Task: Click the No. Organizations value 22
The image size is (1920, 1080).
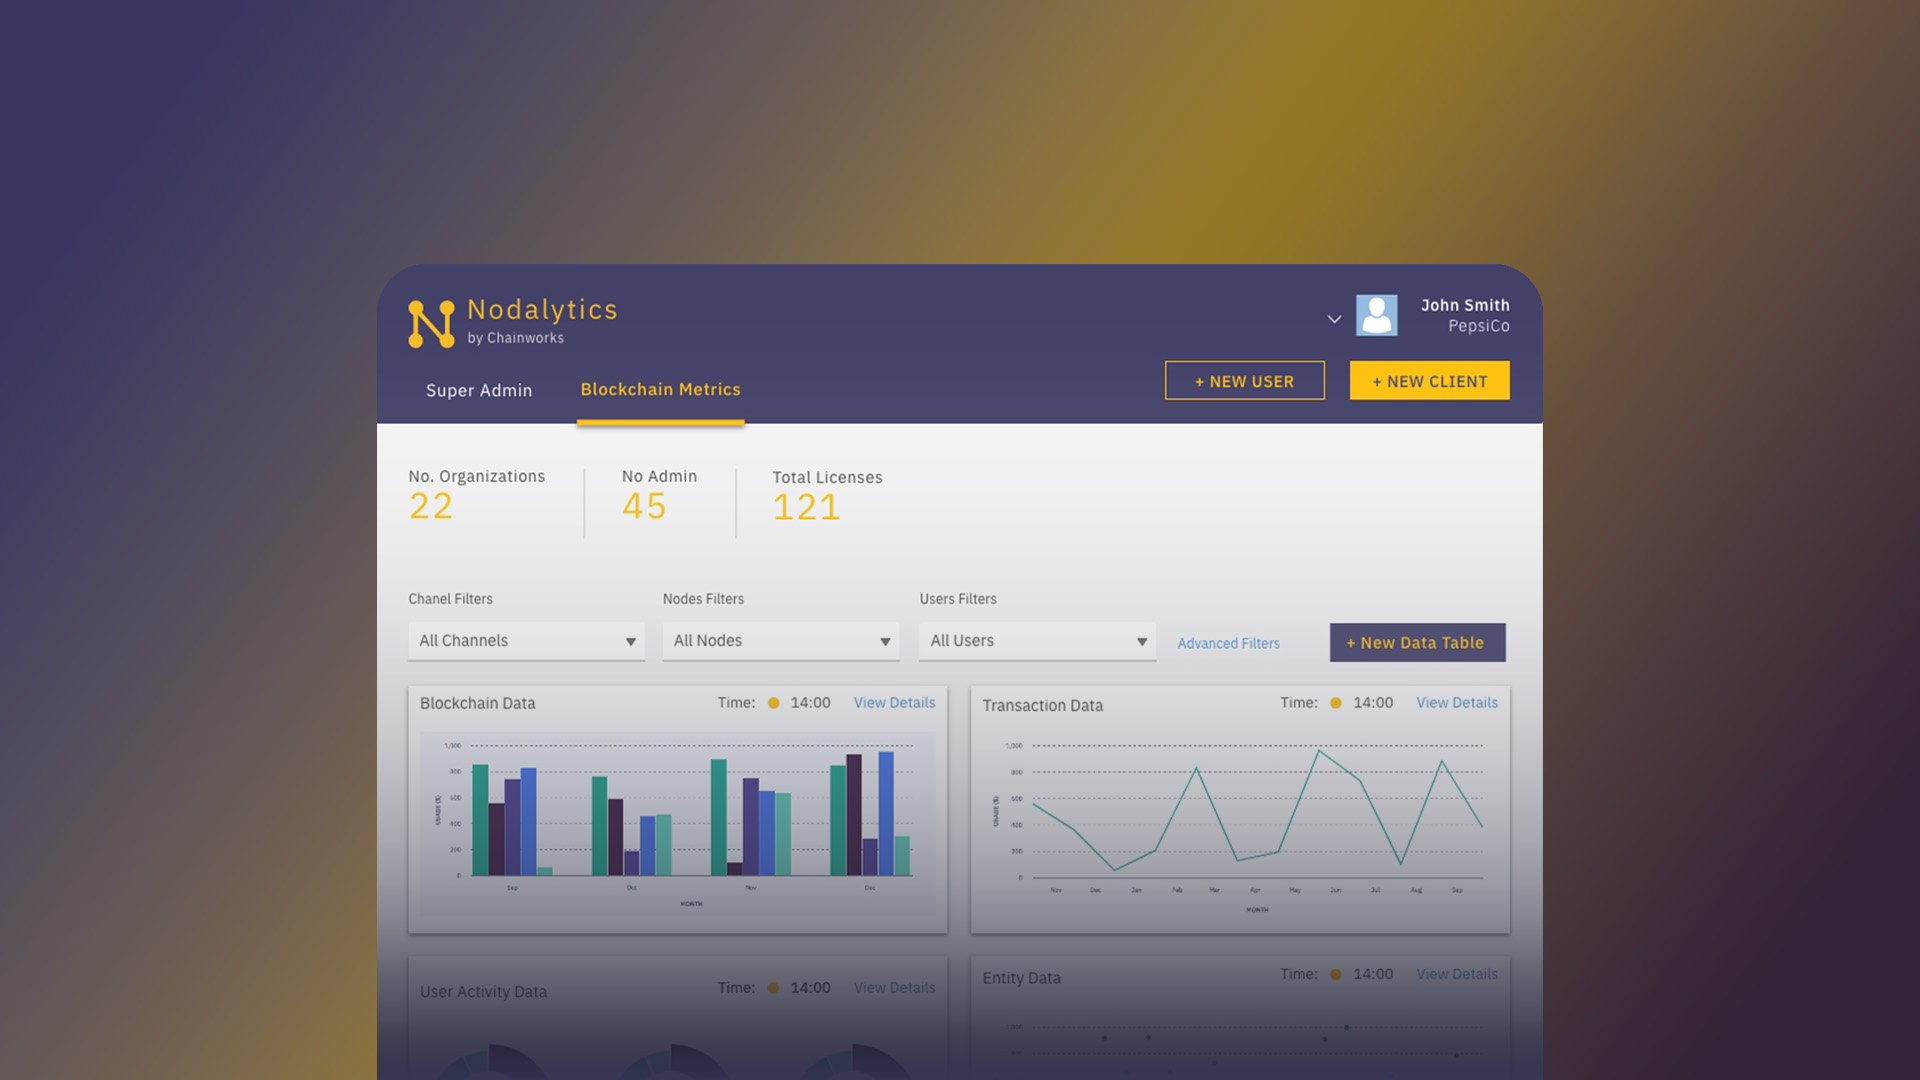Action: click(x=431, y=507)
